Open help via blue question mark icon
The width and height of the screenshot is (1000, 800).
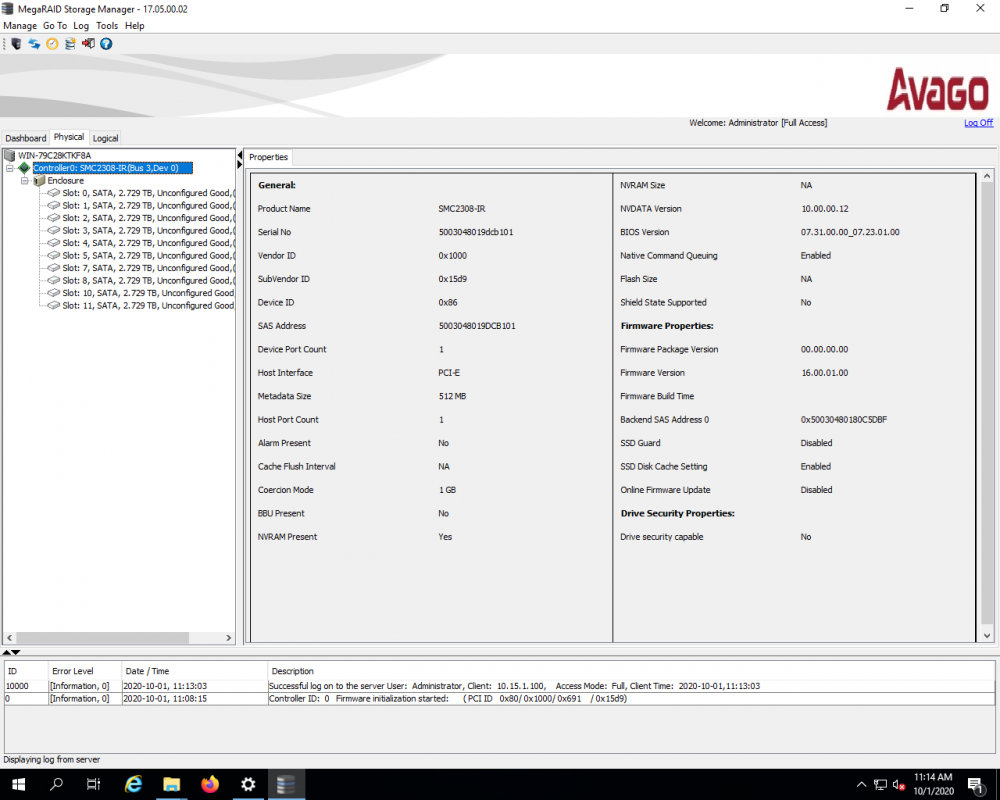[106, 43]
